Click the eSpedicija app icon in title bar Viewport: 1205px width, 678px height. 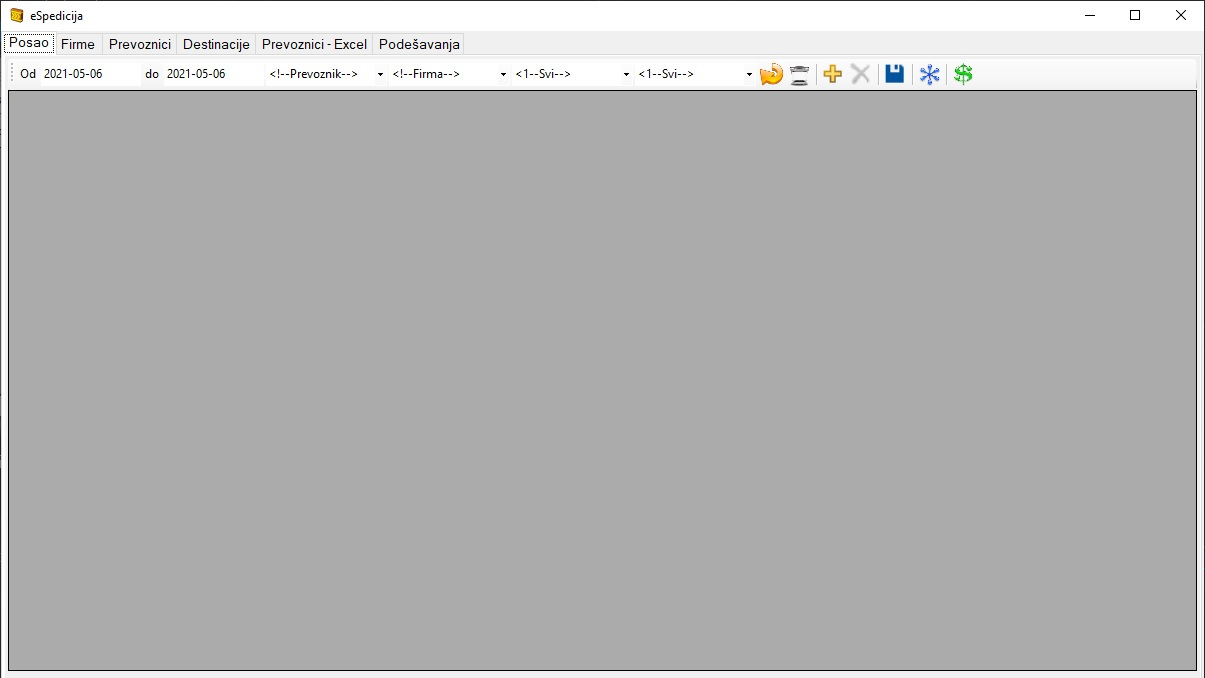[x=16, y=15]
